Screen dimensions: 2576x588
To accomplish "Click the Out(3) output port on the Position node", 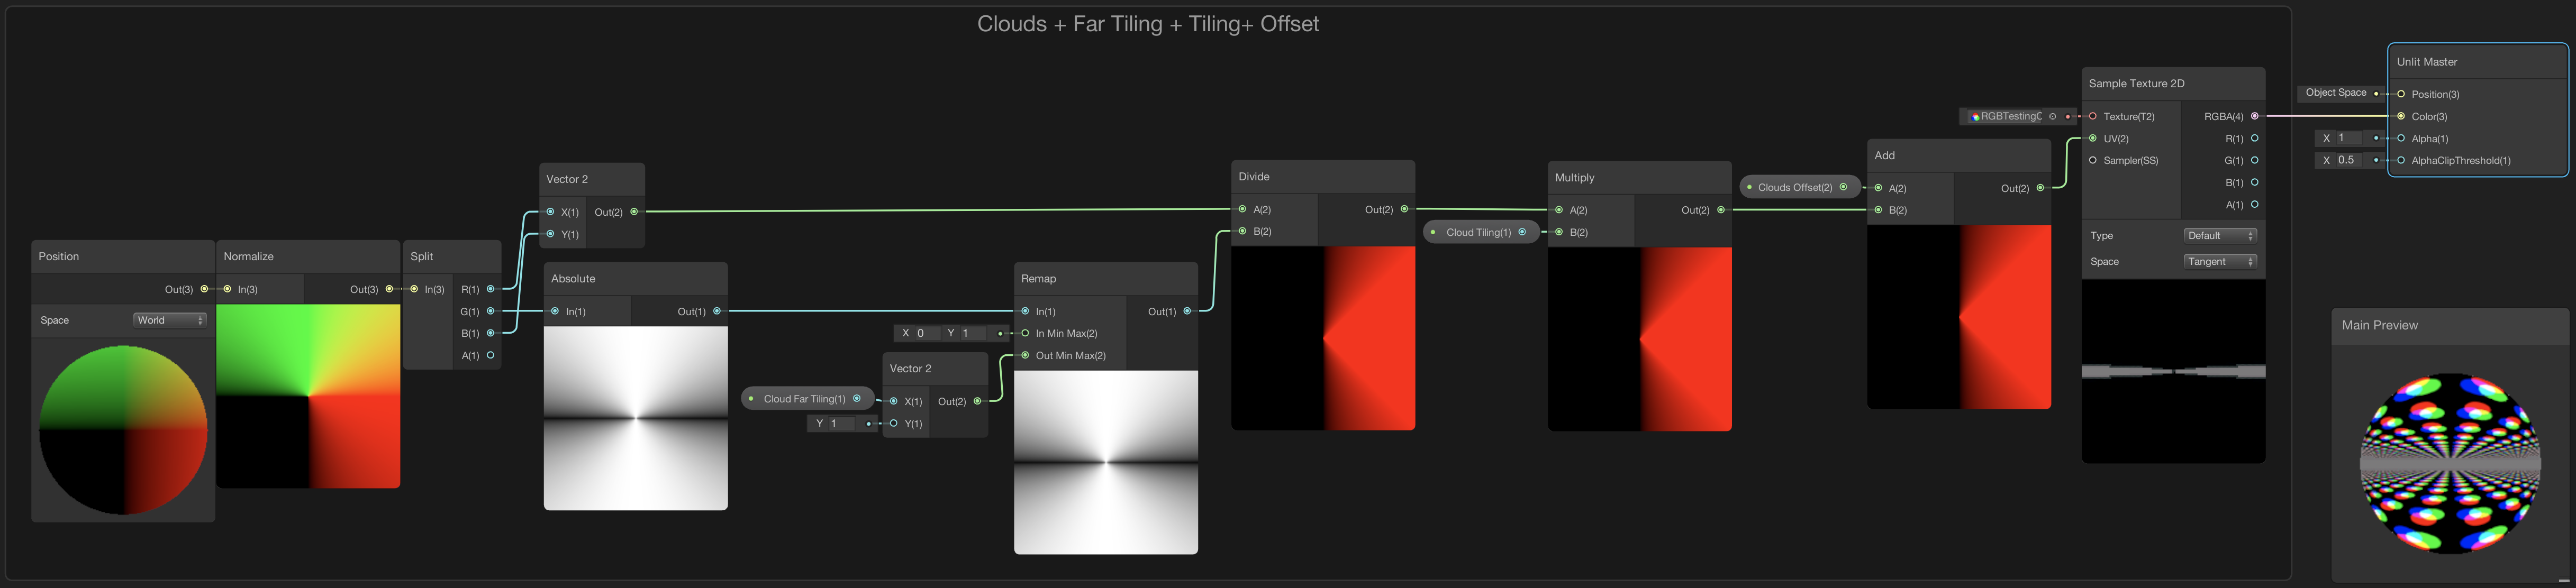I will [203, 288].
